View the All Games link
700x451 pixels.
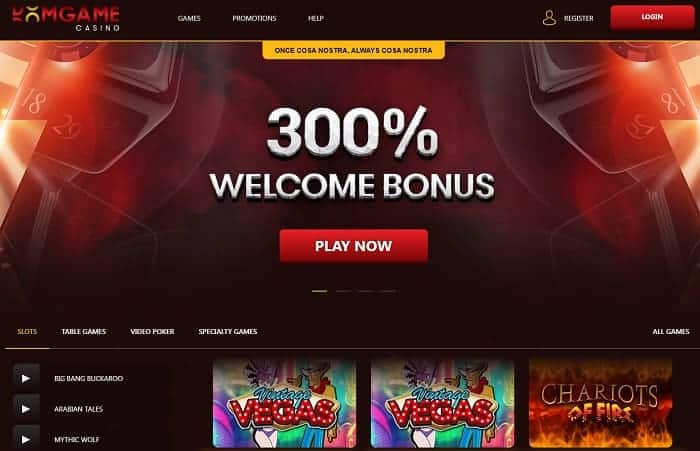pyautogui.click(x=671, y=331)
